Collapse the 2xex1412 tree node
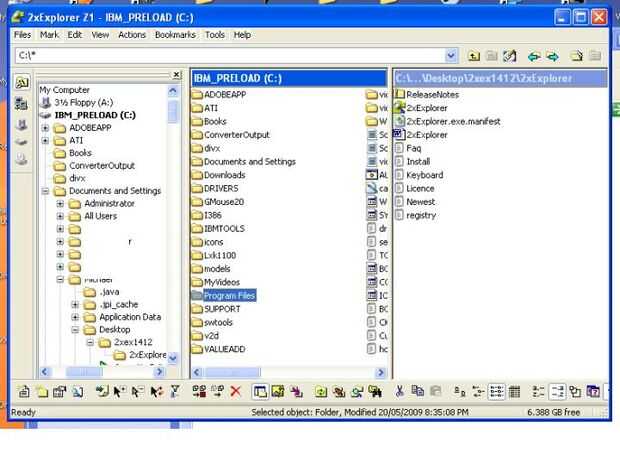 (x=90, y=342)
